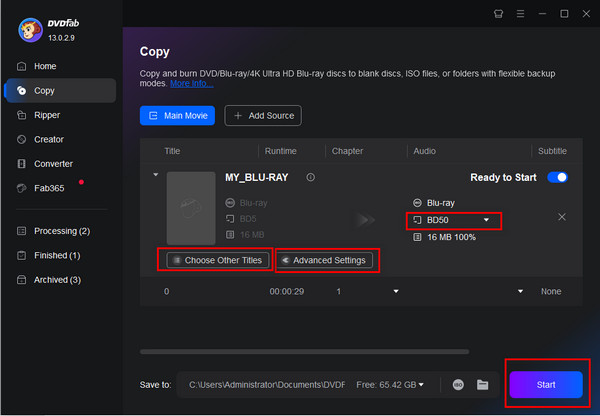
Task: Toggle the Ready to Start switch
Action: (x=557, y=177)
